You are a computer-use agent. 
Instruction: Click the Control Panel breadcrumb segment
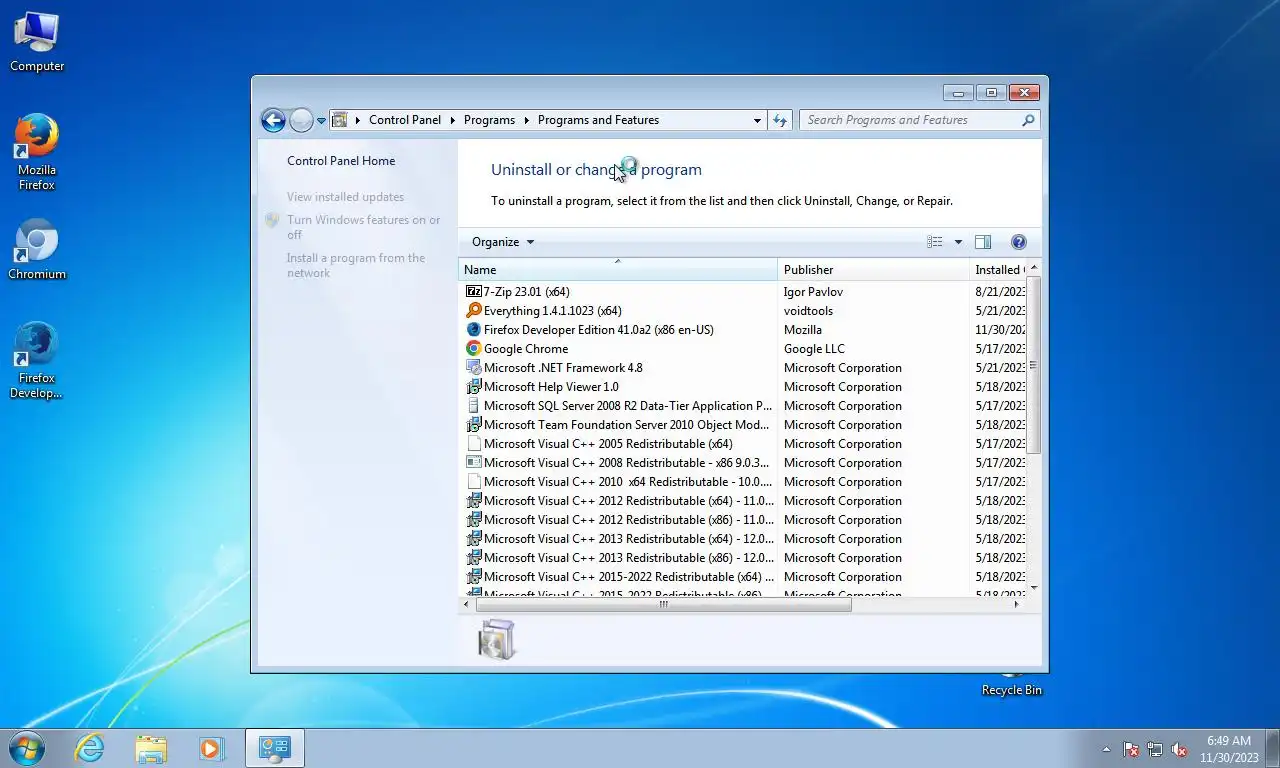click(x=405, y=120)
